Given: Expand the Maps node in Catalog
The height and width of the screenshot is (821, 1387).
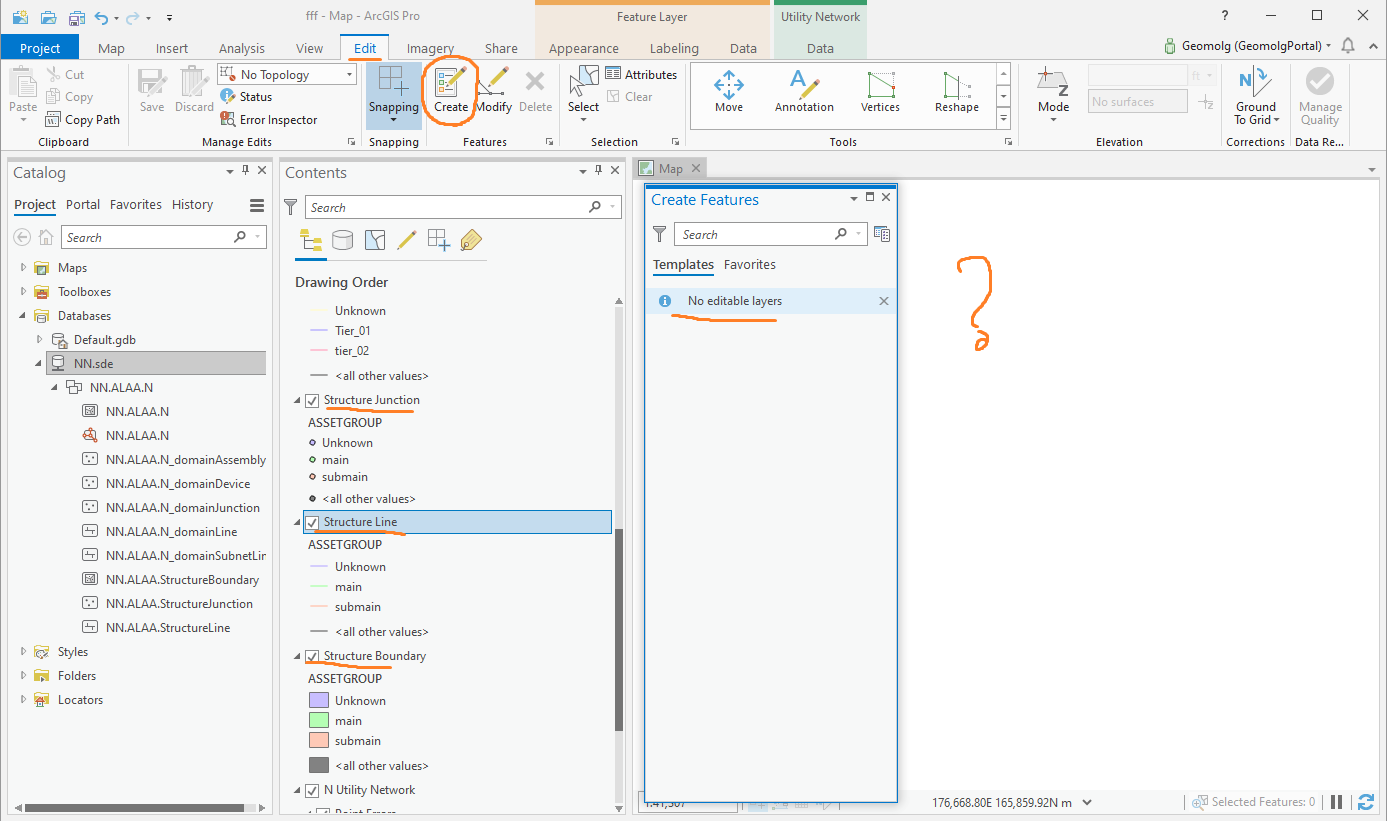Looking at the screenshot, I should click(23, 268).
